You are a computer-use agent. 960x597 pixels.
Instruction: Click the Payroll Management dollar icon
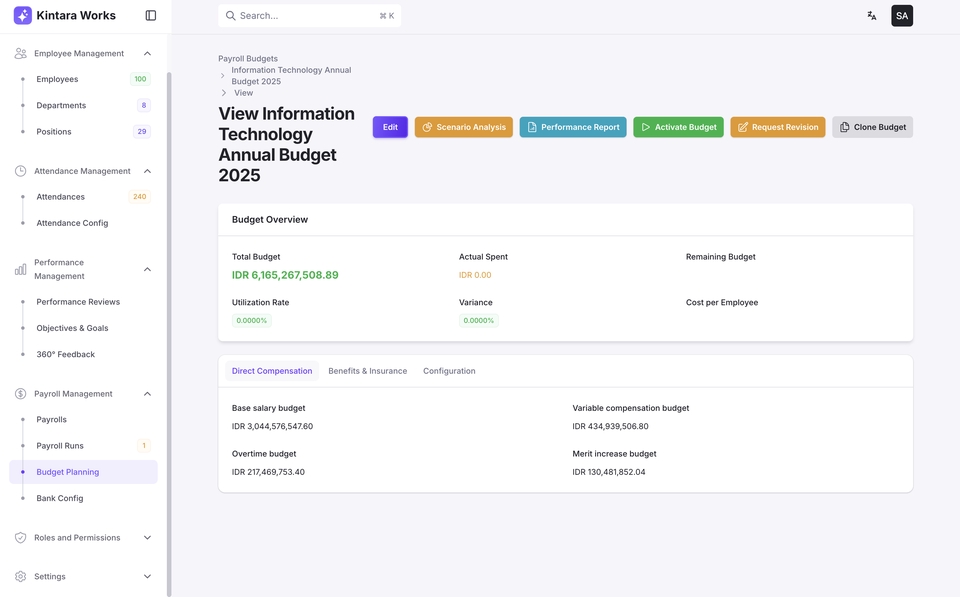coord(18,393)
